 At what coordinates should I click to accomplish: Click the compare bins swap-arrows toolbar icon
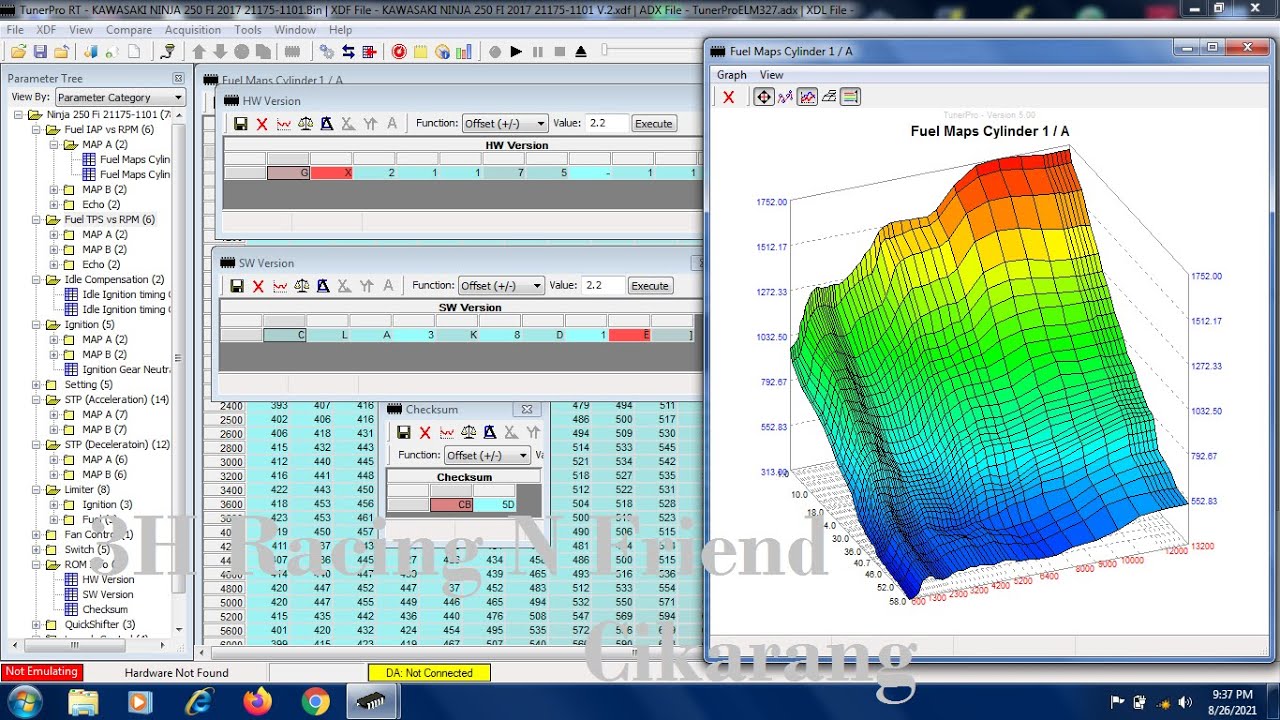tap(347, 51)
